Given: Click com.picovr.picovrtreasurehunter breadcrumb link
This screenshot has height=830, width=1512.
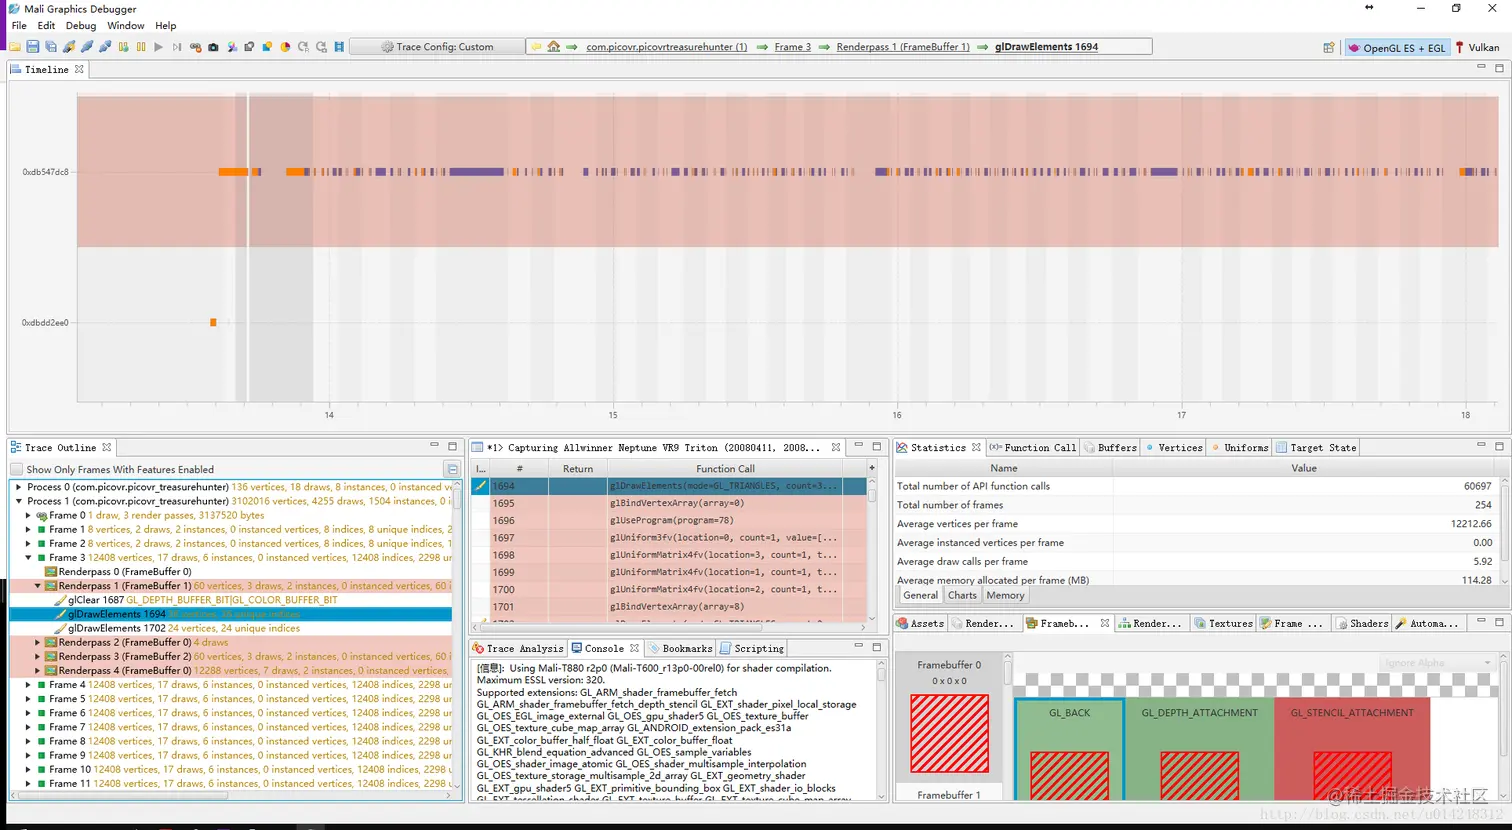Looking at the screenshot, I should [x=666, y=47].
